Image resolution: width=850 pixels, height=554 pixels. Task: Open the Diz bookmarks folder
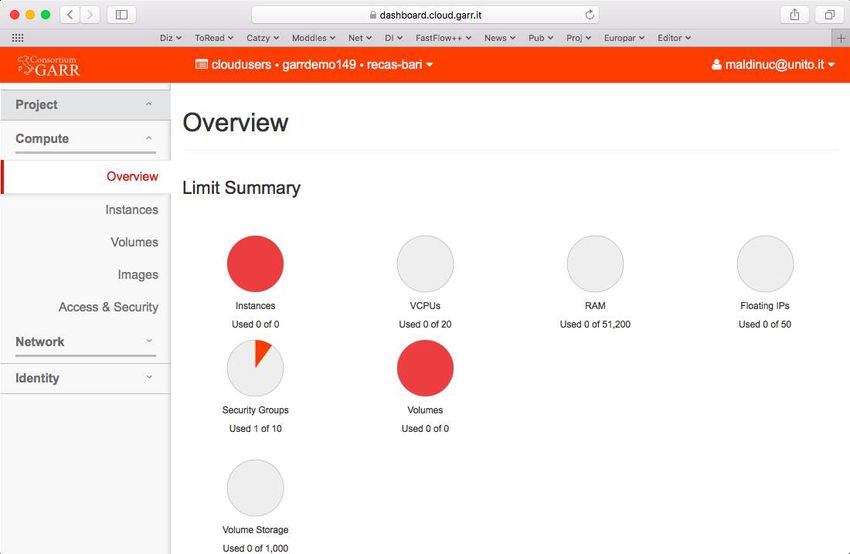click(x=171, y=38)
